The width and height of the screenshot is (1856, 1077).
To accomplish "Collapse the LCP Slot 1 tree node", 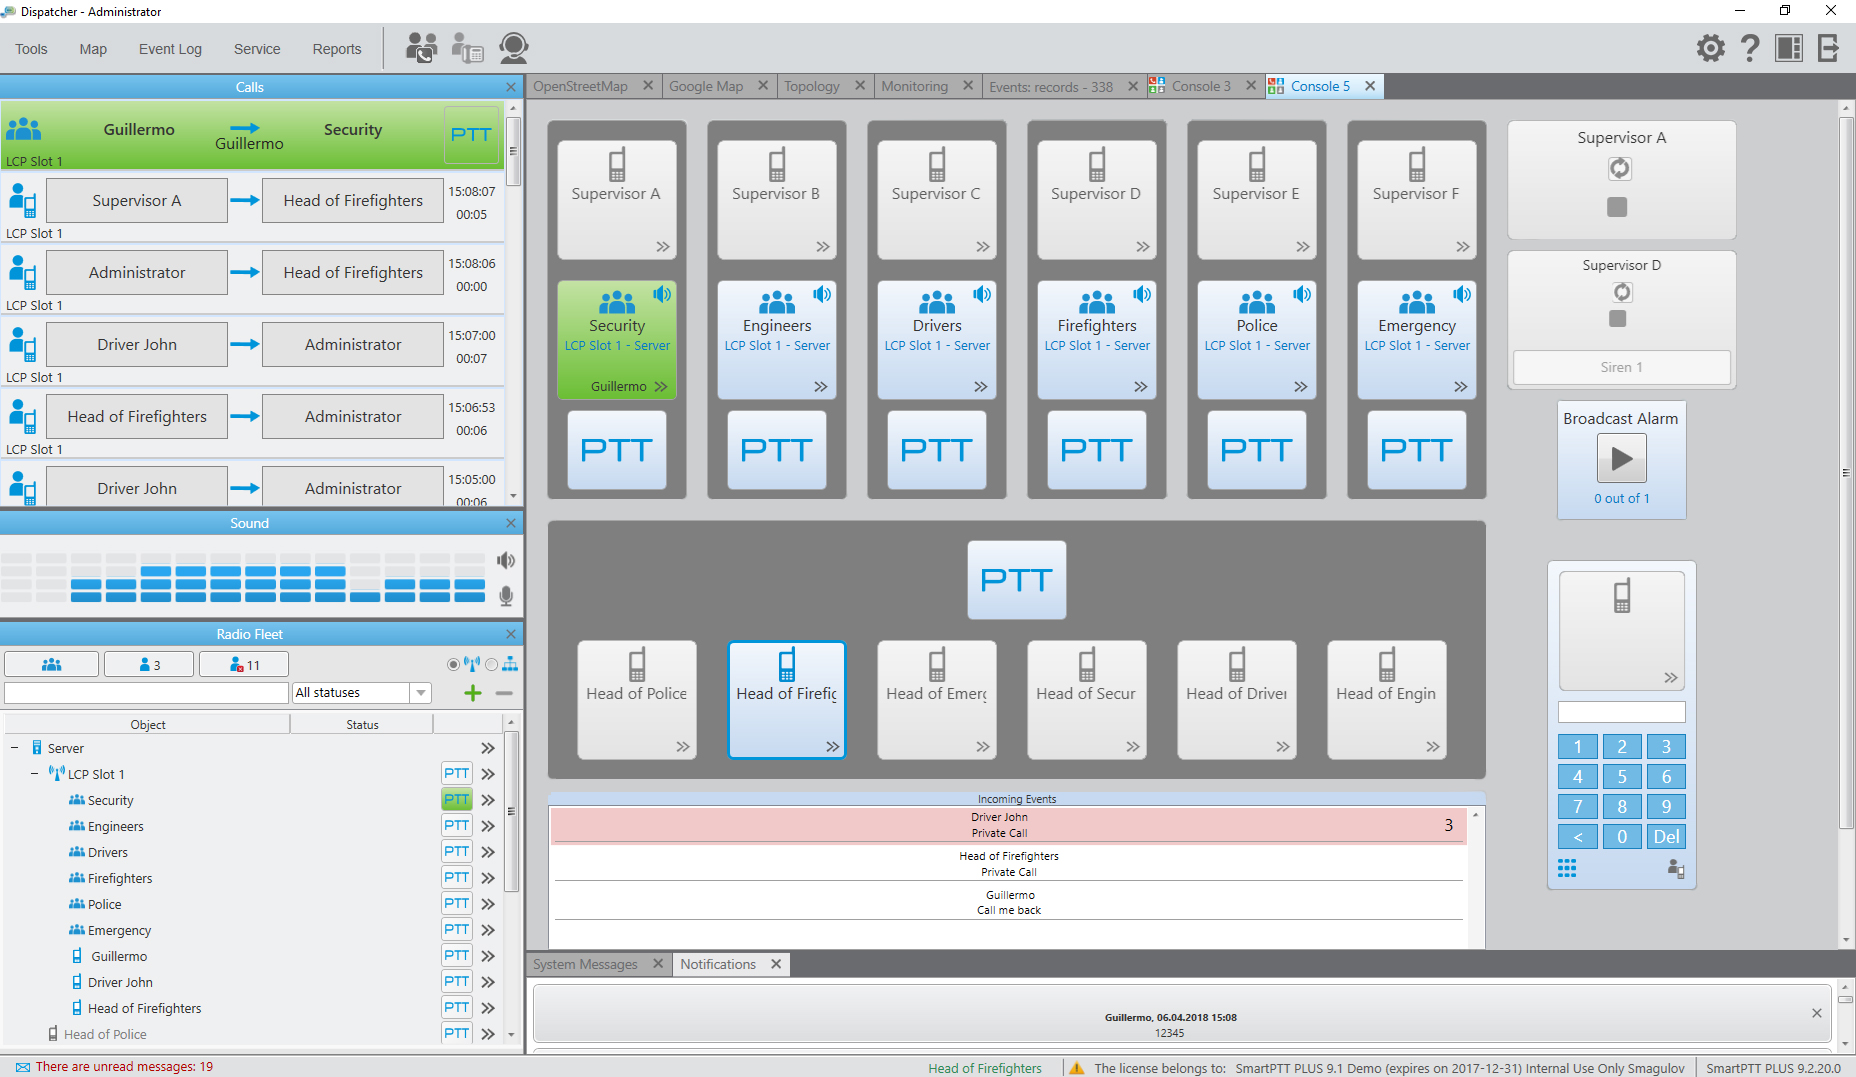I will tap(33, 773).
